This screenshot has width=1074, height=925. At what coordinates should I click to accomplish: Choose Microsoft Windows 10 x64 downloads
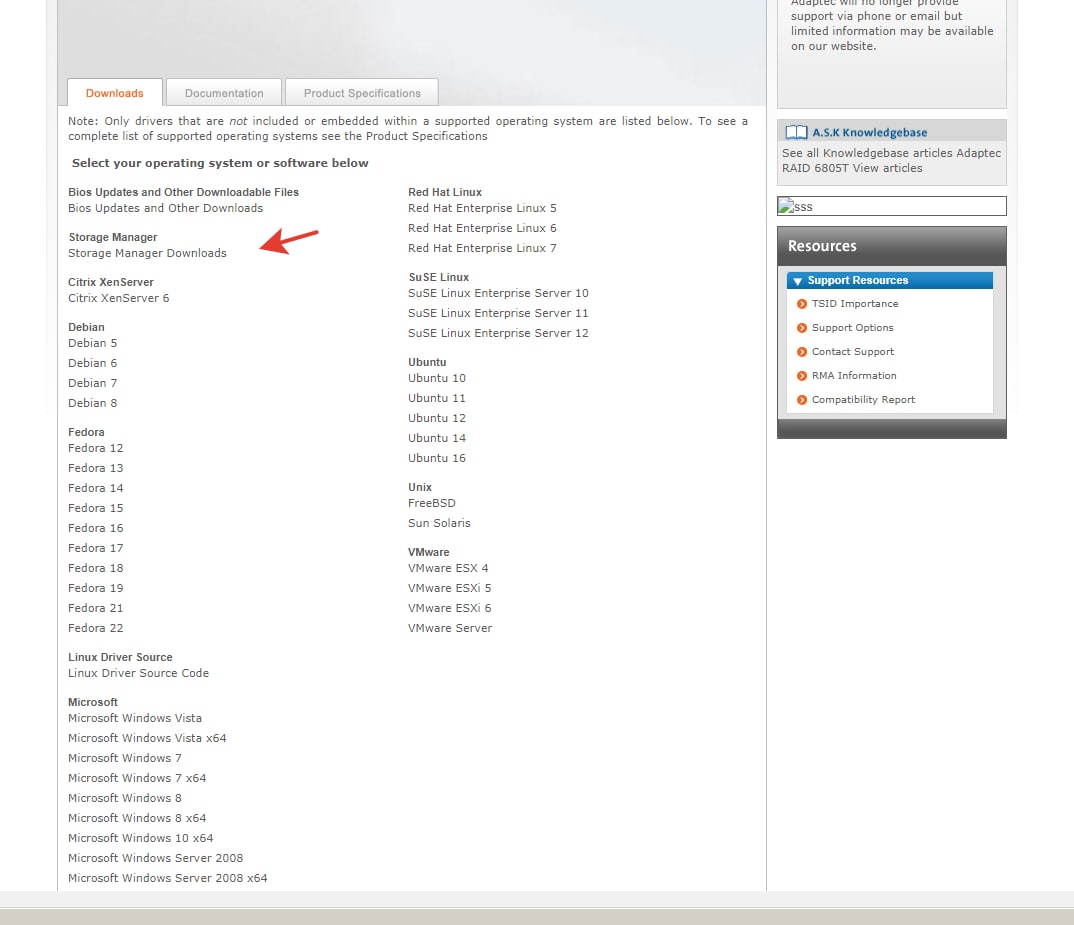140,838
